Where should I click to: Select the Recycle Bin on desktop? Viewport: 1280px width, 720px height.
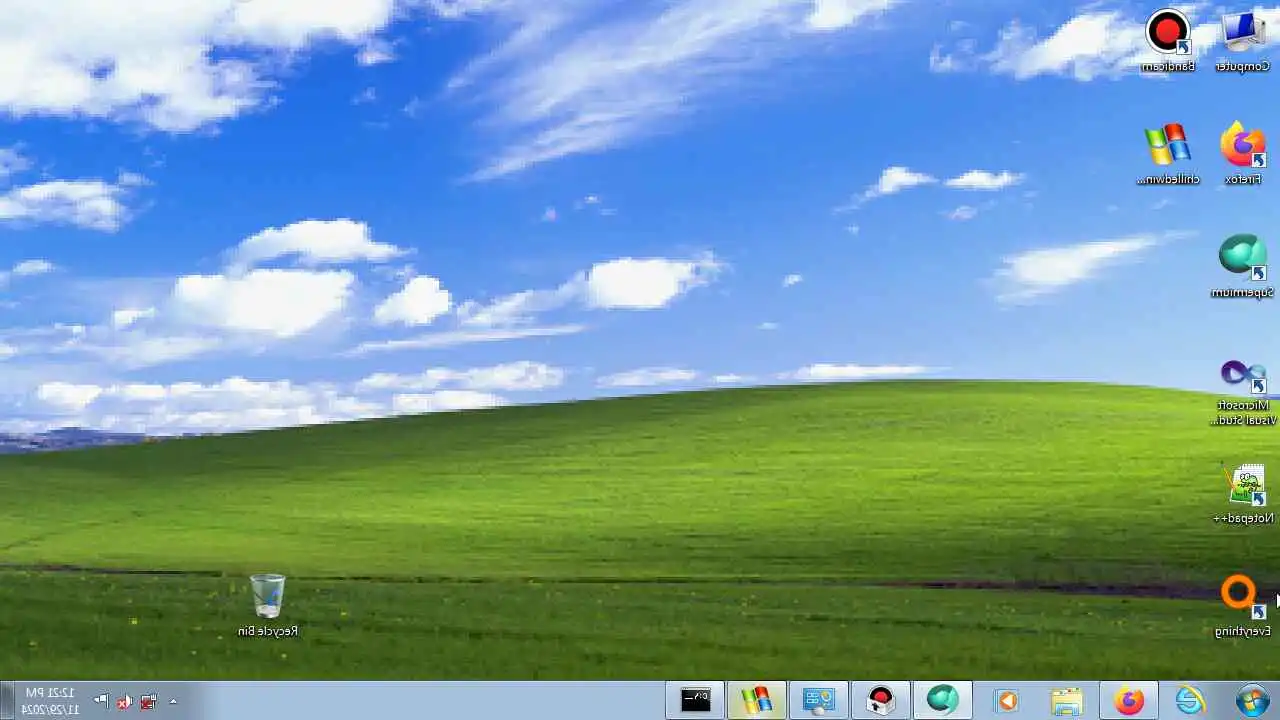pyautogui.click(x=268, y=606)
